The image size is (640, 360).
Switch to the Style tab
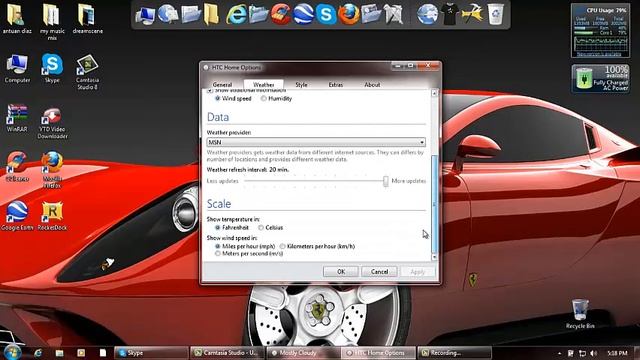[301, 84]
